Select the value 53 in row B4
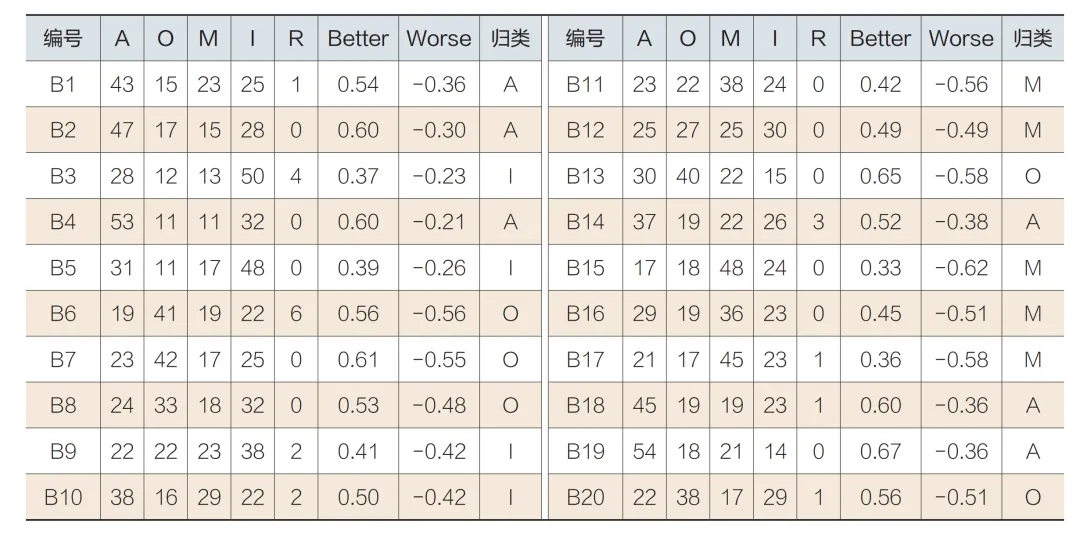The width and height of the screenshot is (1080, 536). click(122, 222)
